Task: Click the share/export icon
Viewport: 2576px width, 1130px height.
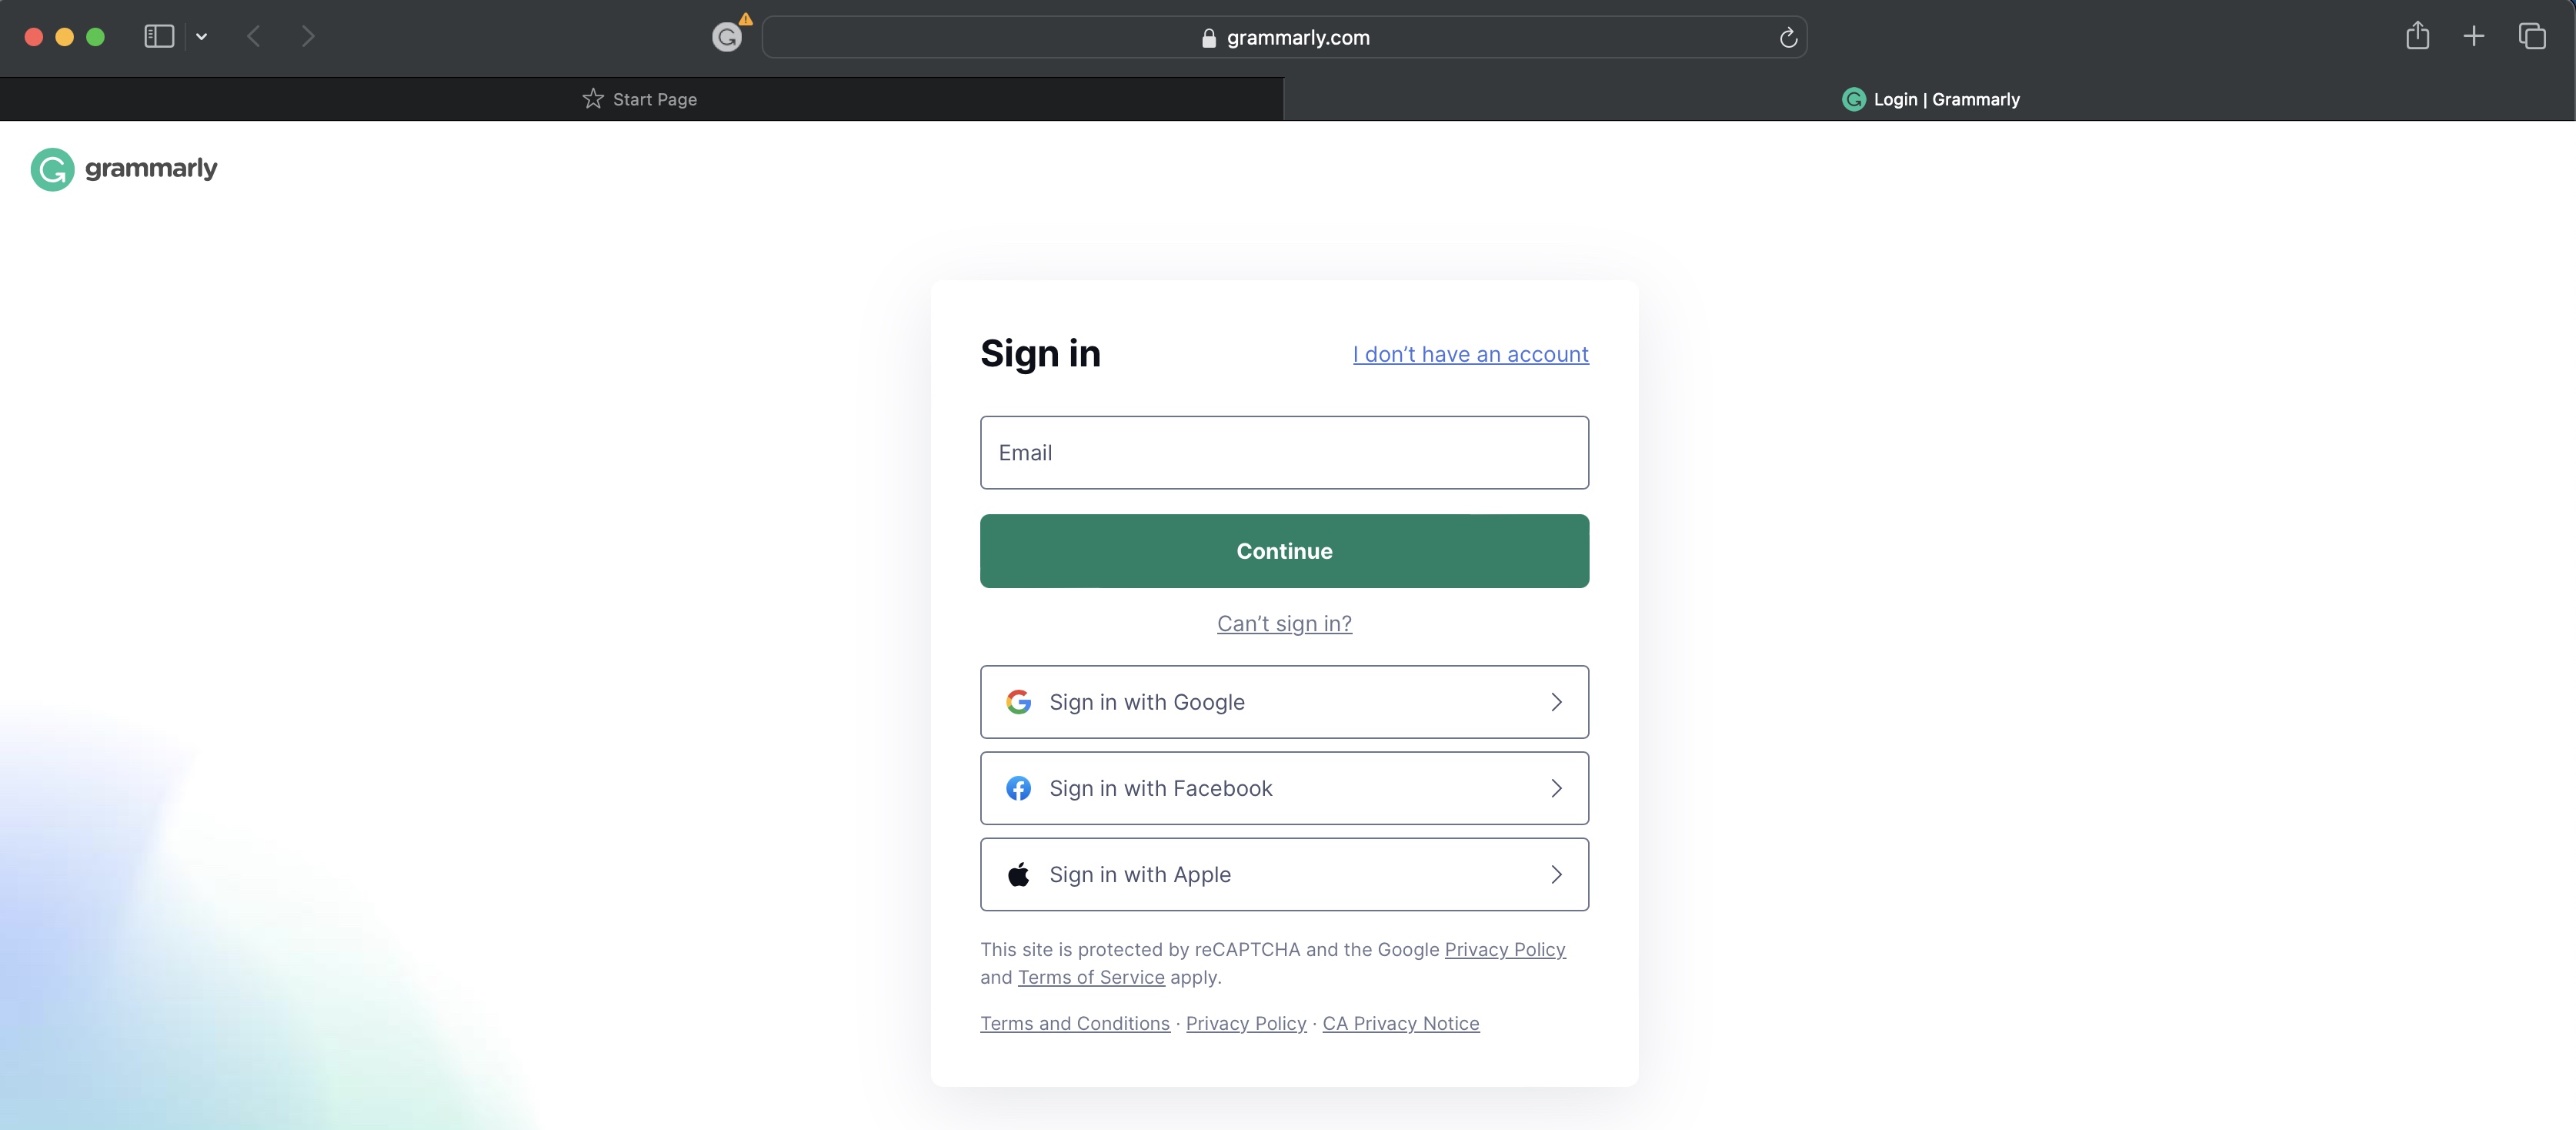Action: pos(2418,35)
